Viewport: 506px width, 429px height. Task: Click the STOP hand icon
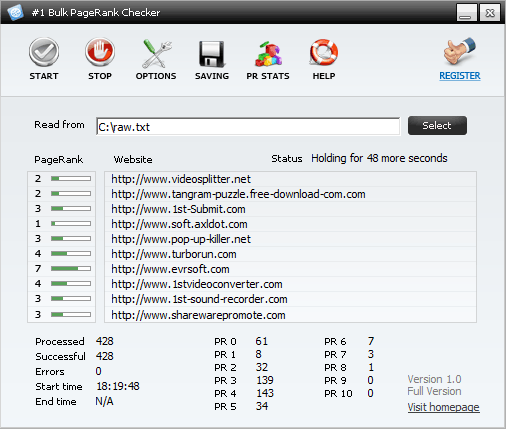pyautogui.click(x=100, y=52)
